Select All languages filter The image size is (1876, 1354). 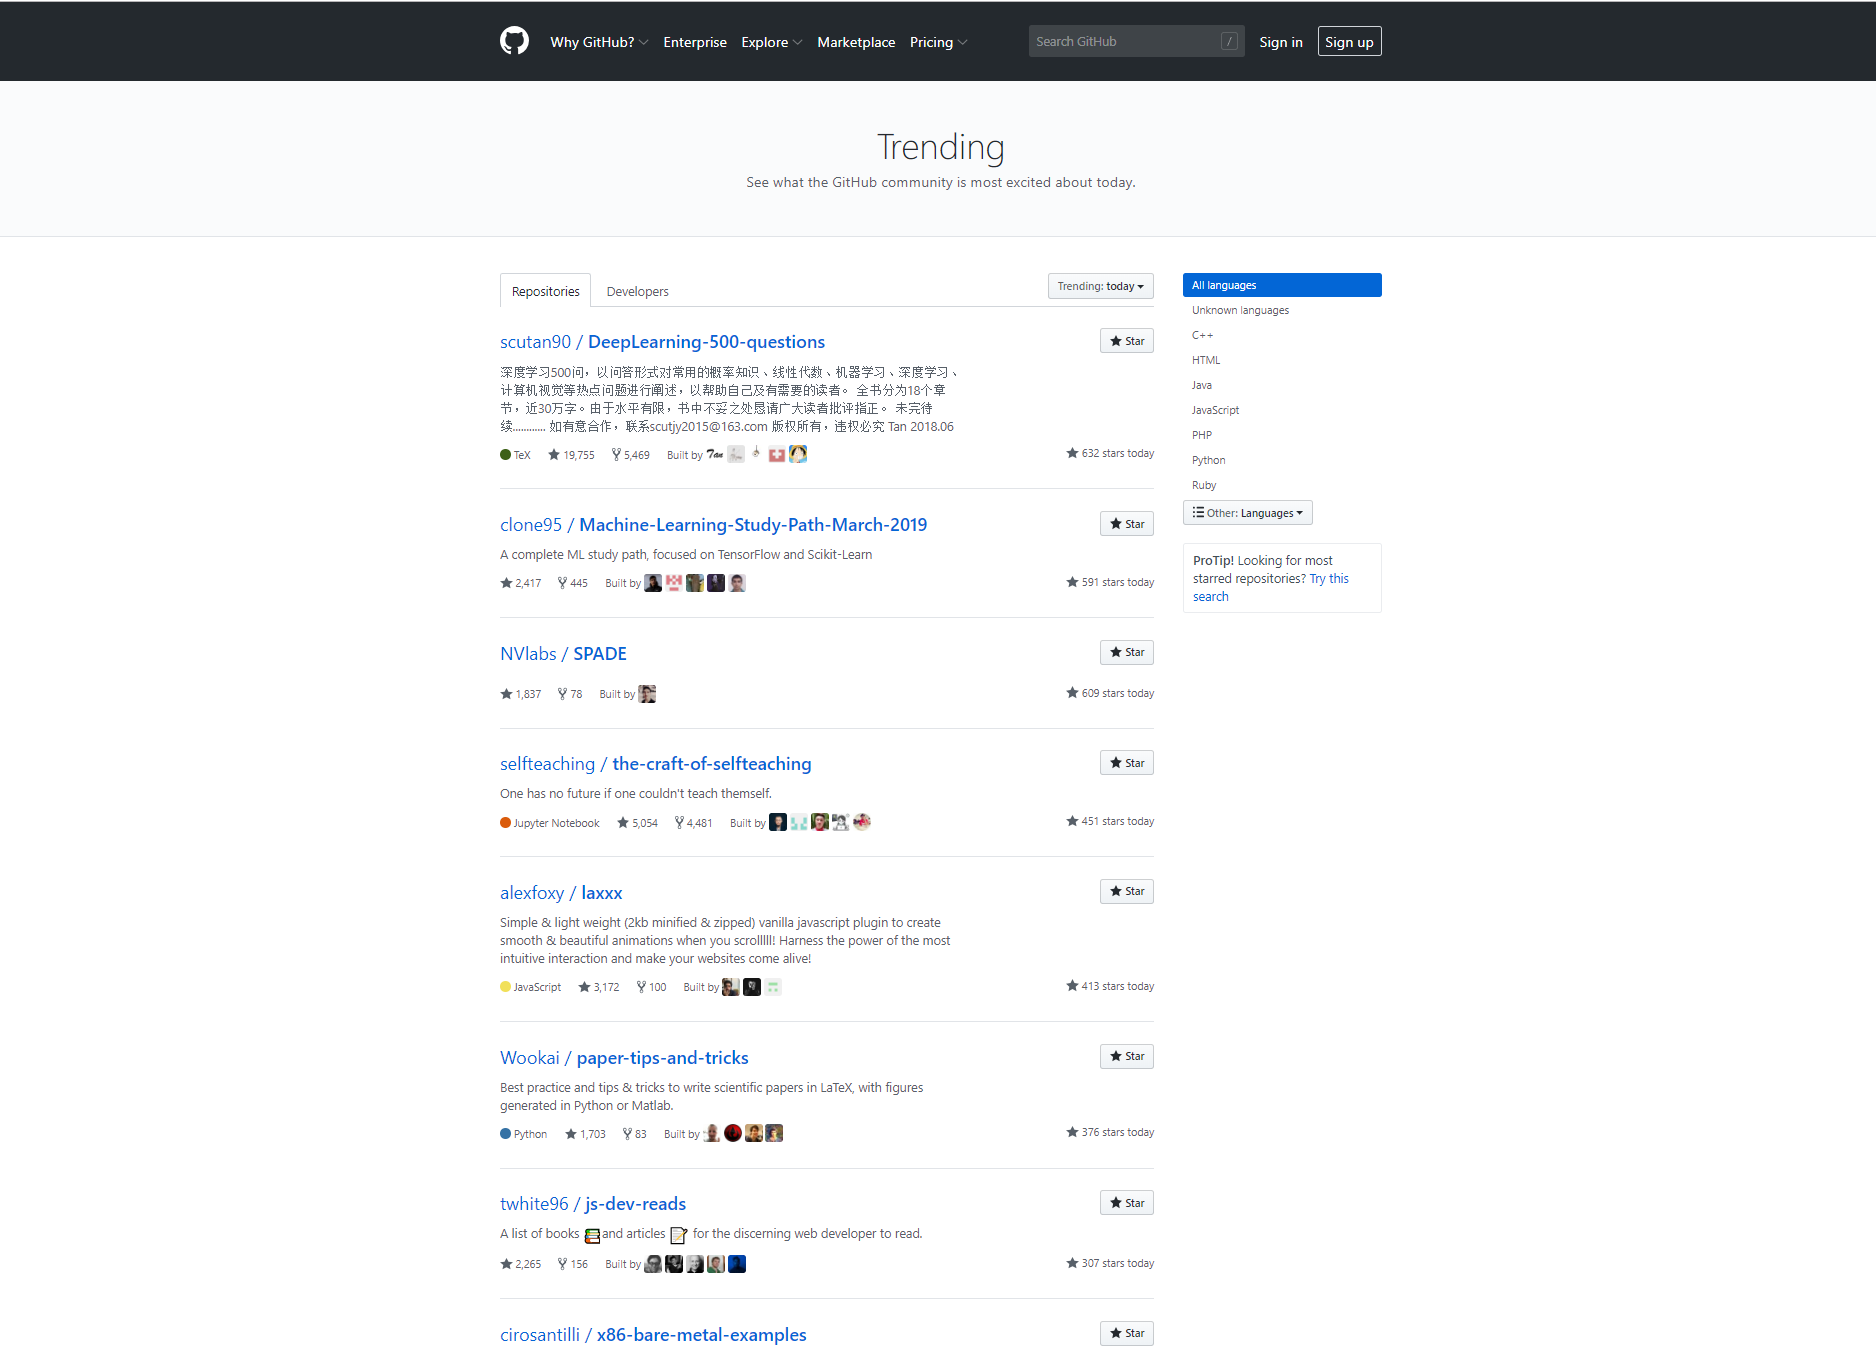click(x=1282, y=285)
